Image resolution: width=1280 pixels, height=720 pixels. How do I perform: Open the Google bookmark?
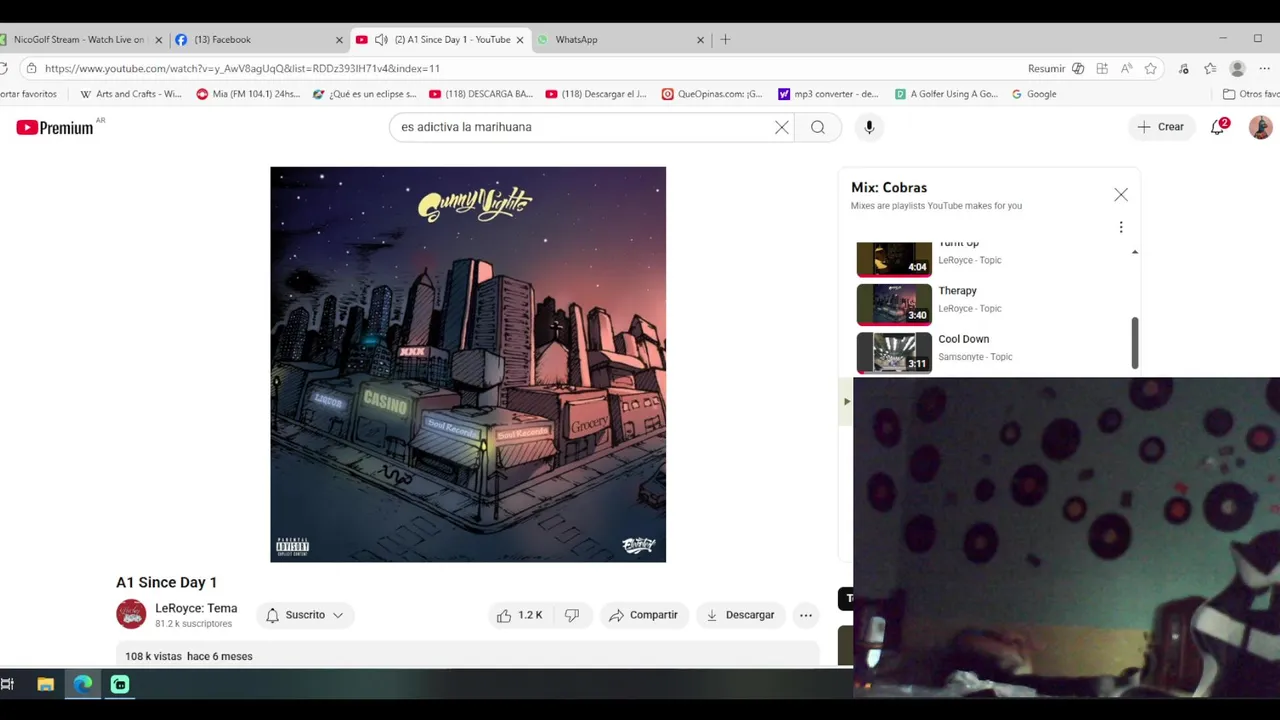pyautogui.click(x=1034, y=94)
